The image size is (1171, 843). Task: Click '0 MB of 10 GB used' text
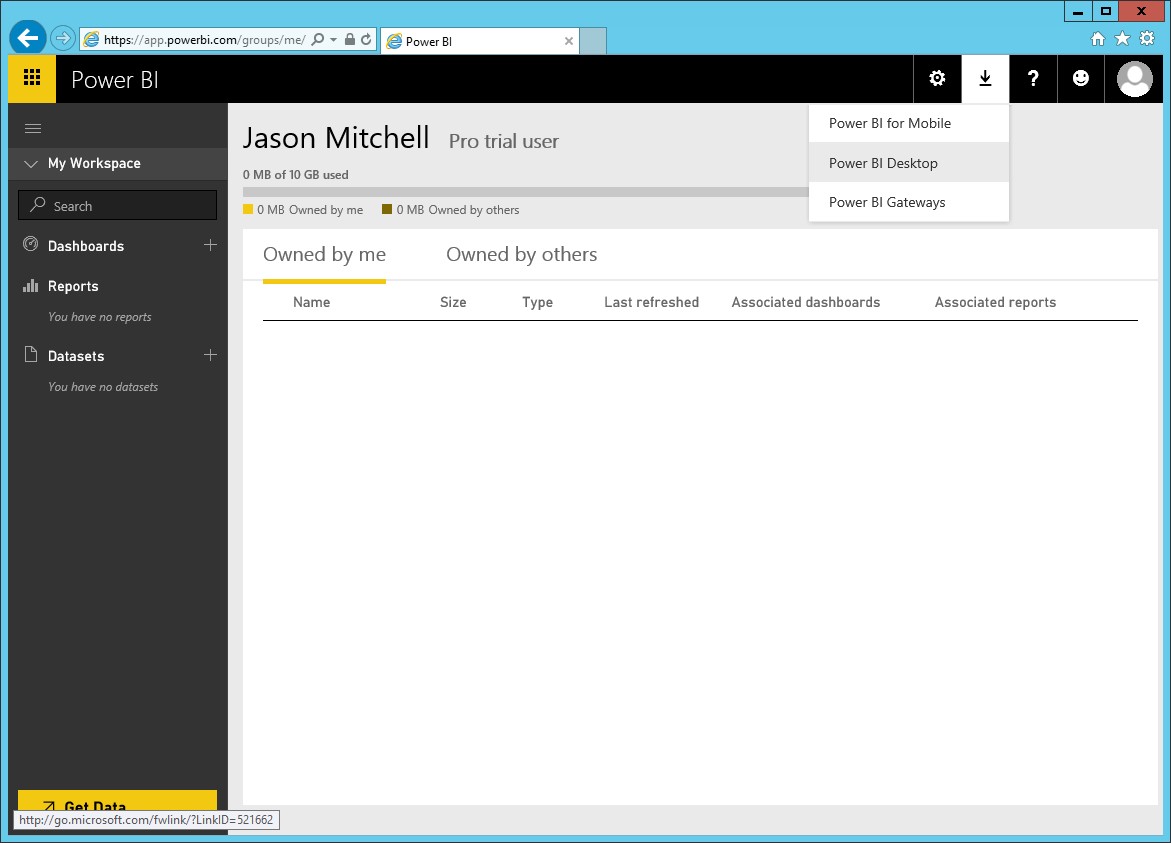click(296, 175)
